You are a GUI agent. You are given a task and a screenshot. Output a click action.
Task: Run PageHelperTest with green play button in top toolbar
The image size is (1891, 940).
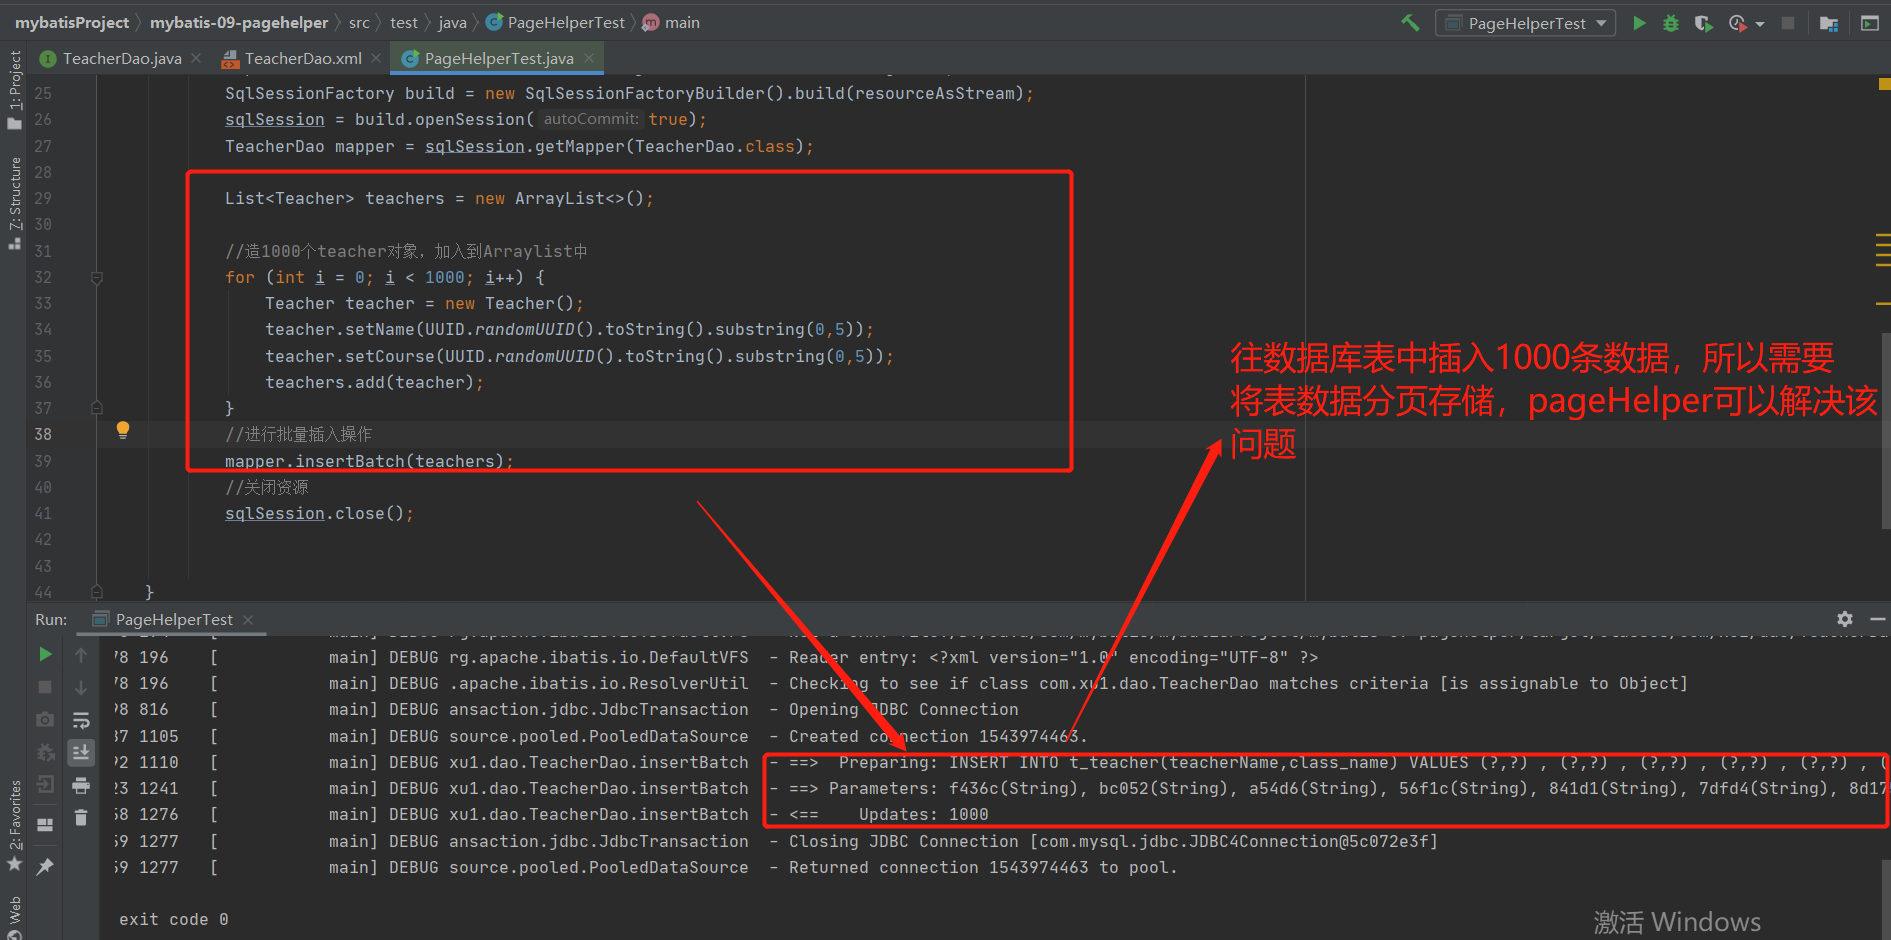pos(1639,23)
